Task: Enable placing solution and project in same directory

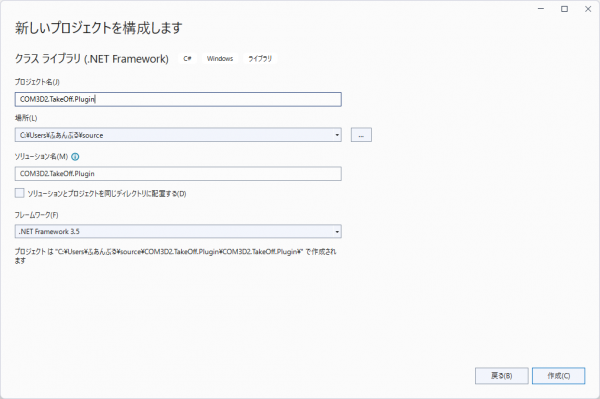Action: pos(20,193)
